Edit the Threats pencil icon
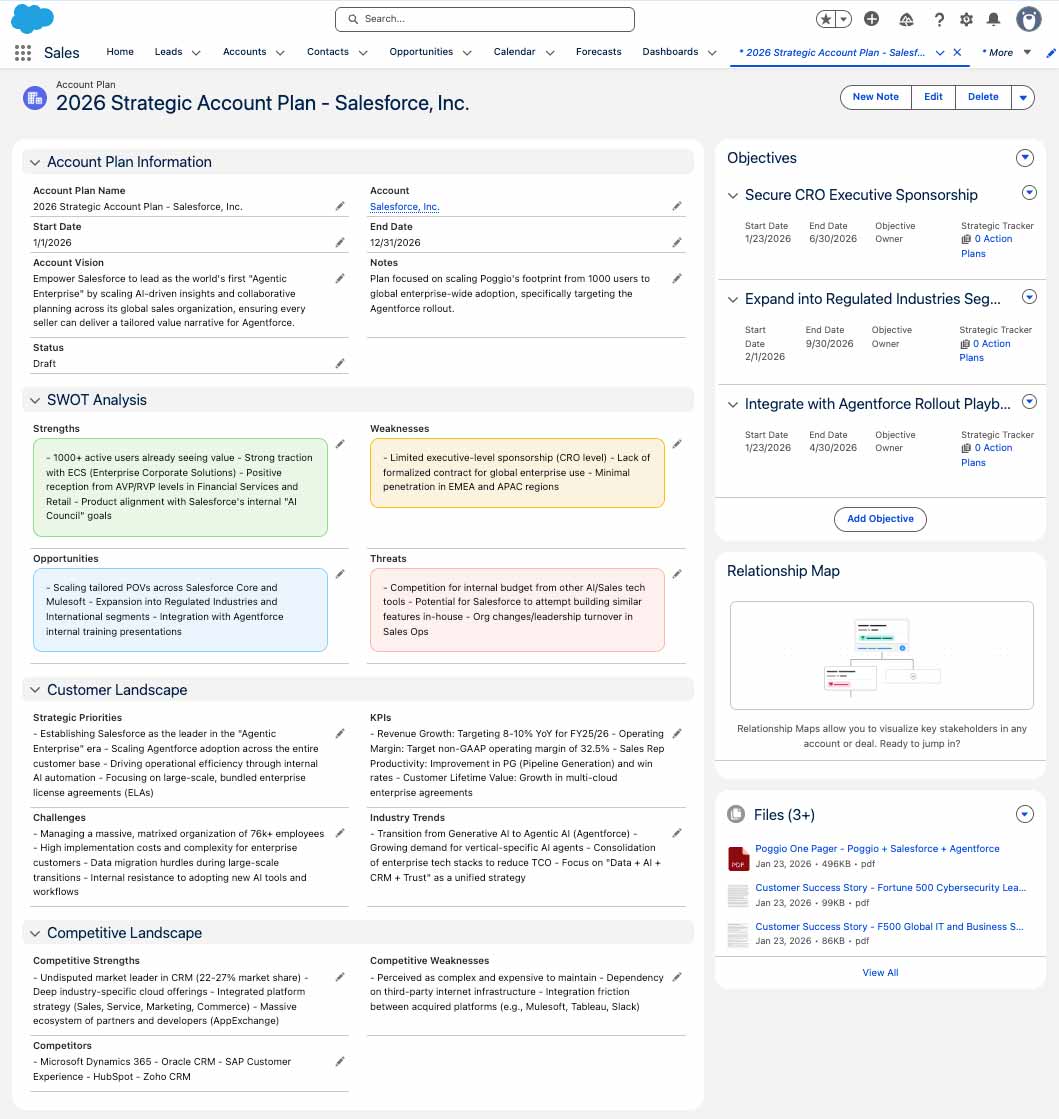The image size is (1059, 1119). tap(677, 574)
